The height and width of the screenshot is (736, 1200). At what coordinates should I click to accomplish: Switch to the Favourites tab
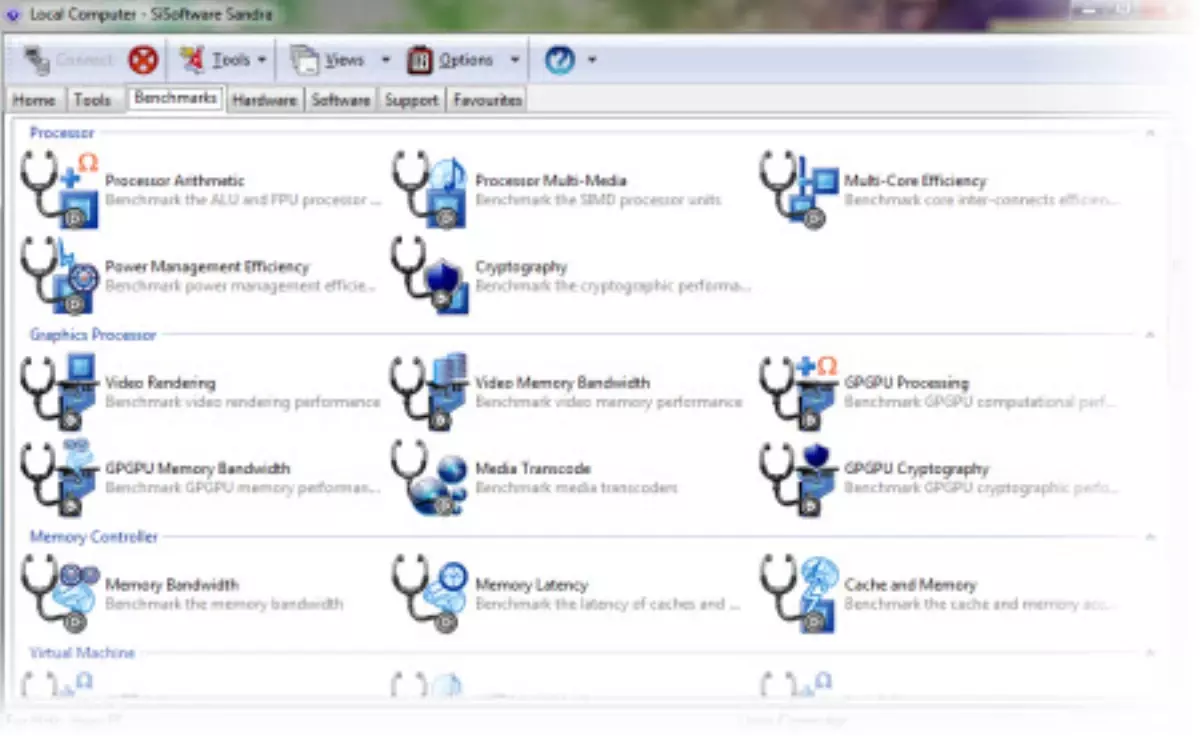click(487, 100)
